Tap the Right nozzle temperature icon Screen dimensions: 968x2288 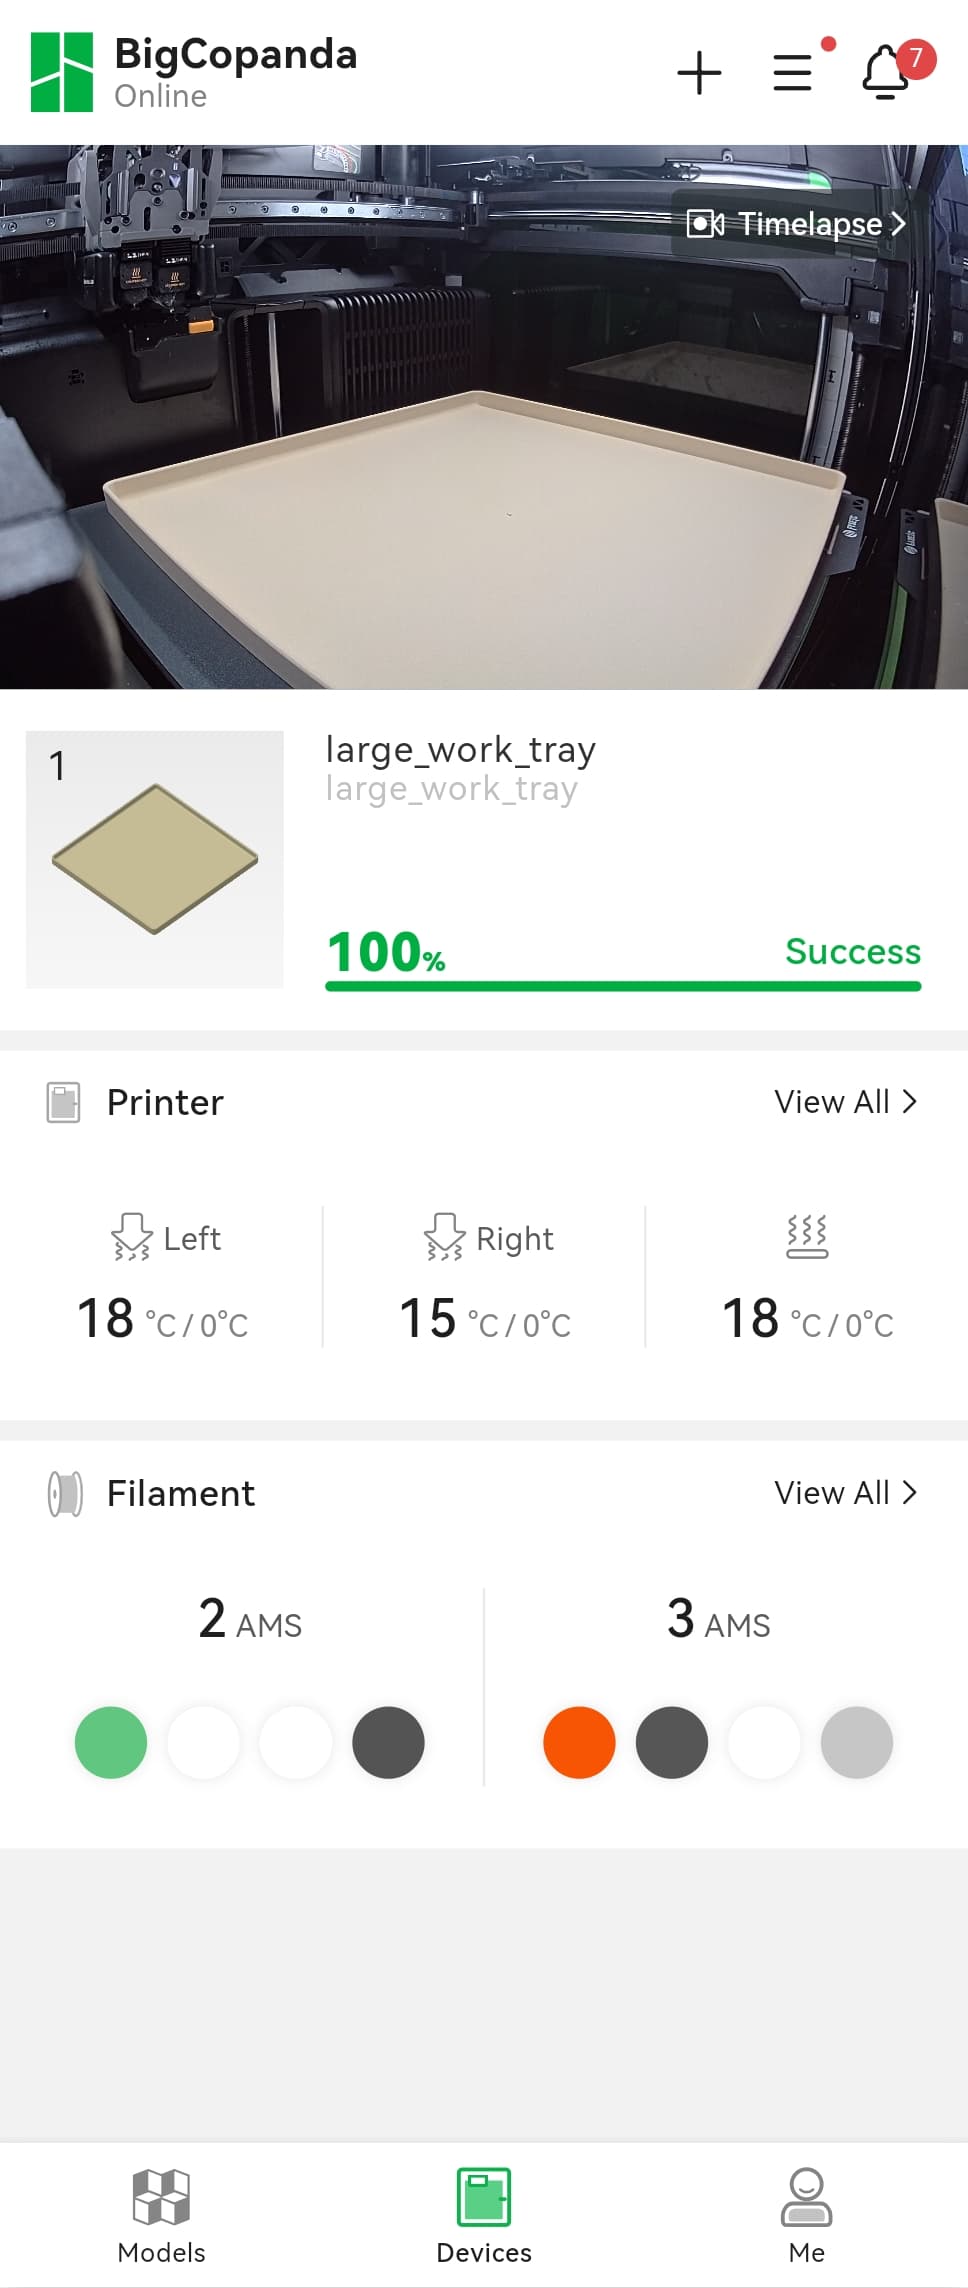pos(444,1237)
